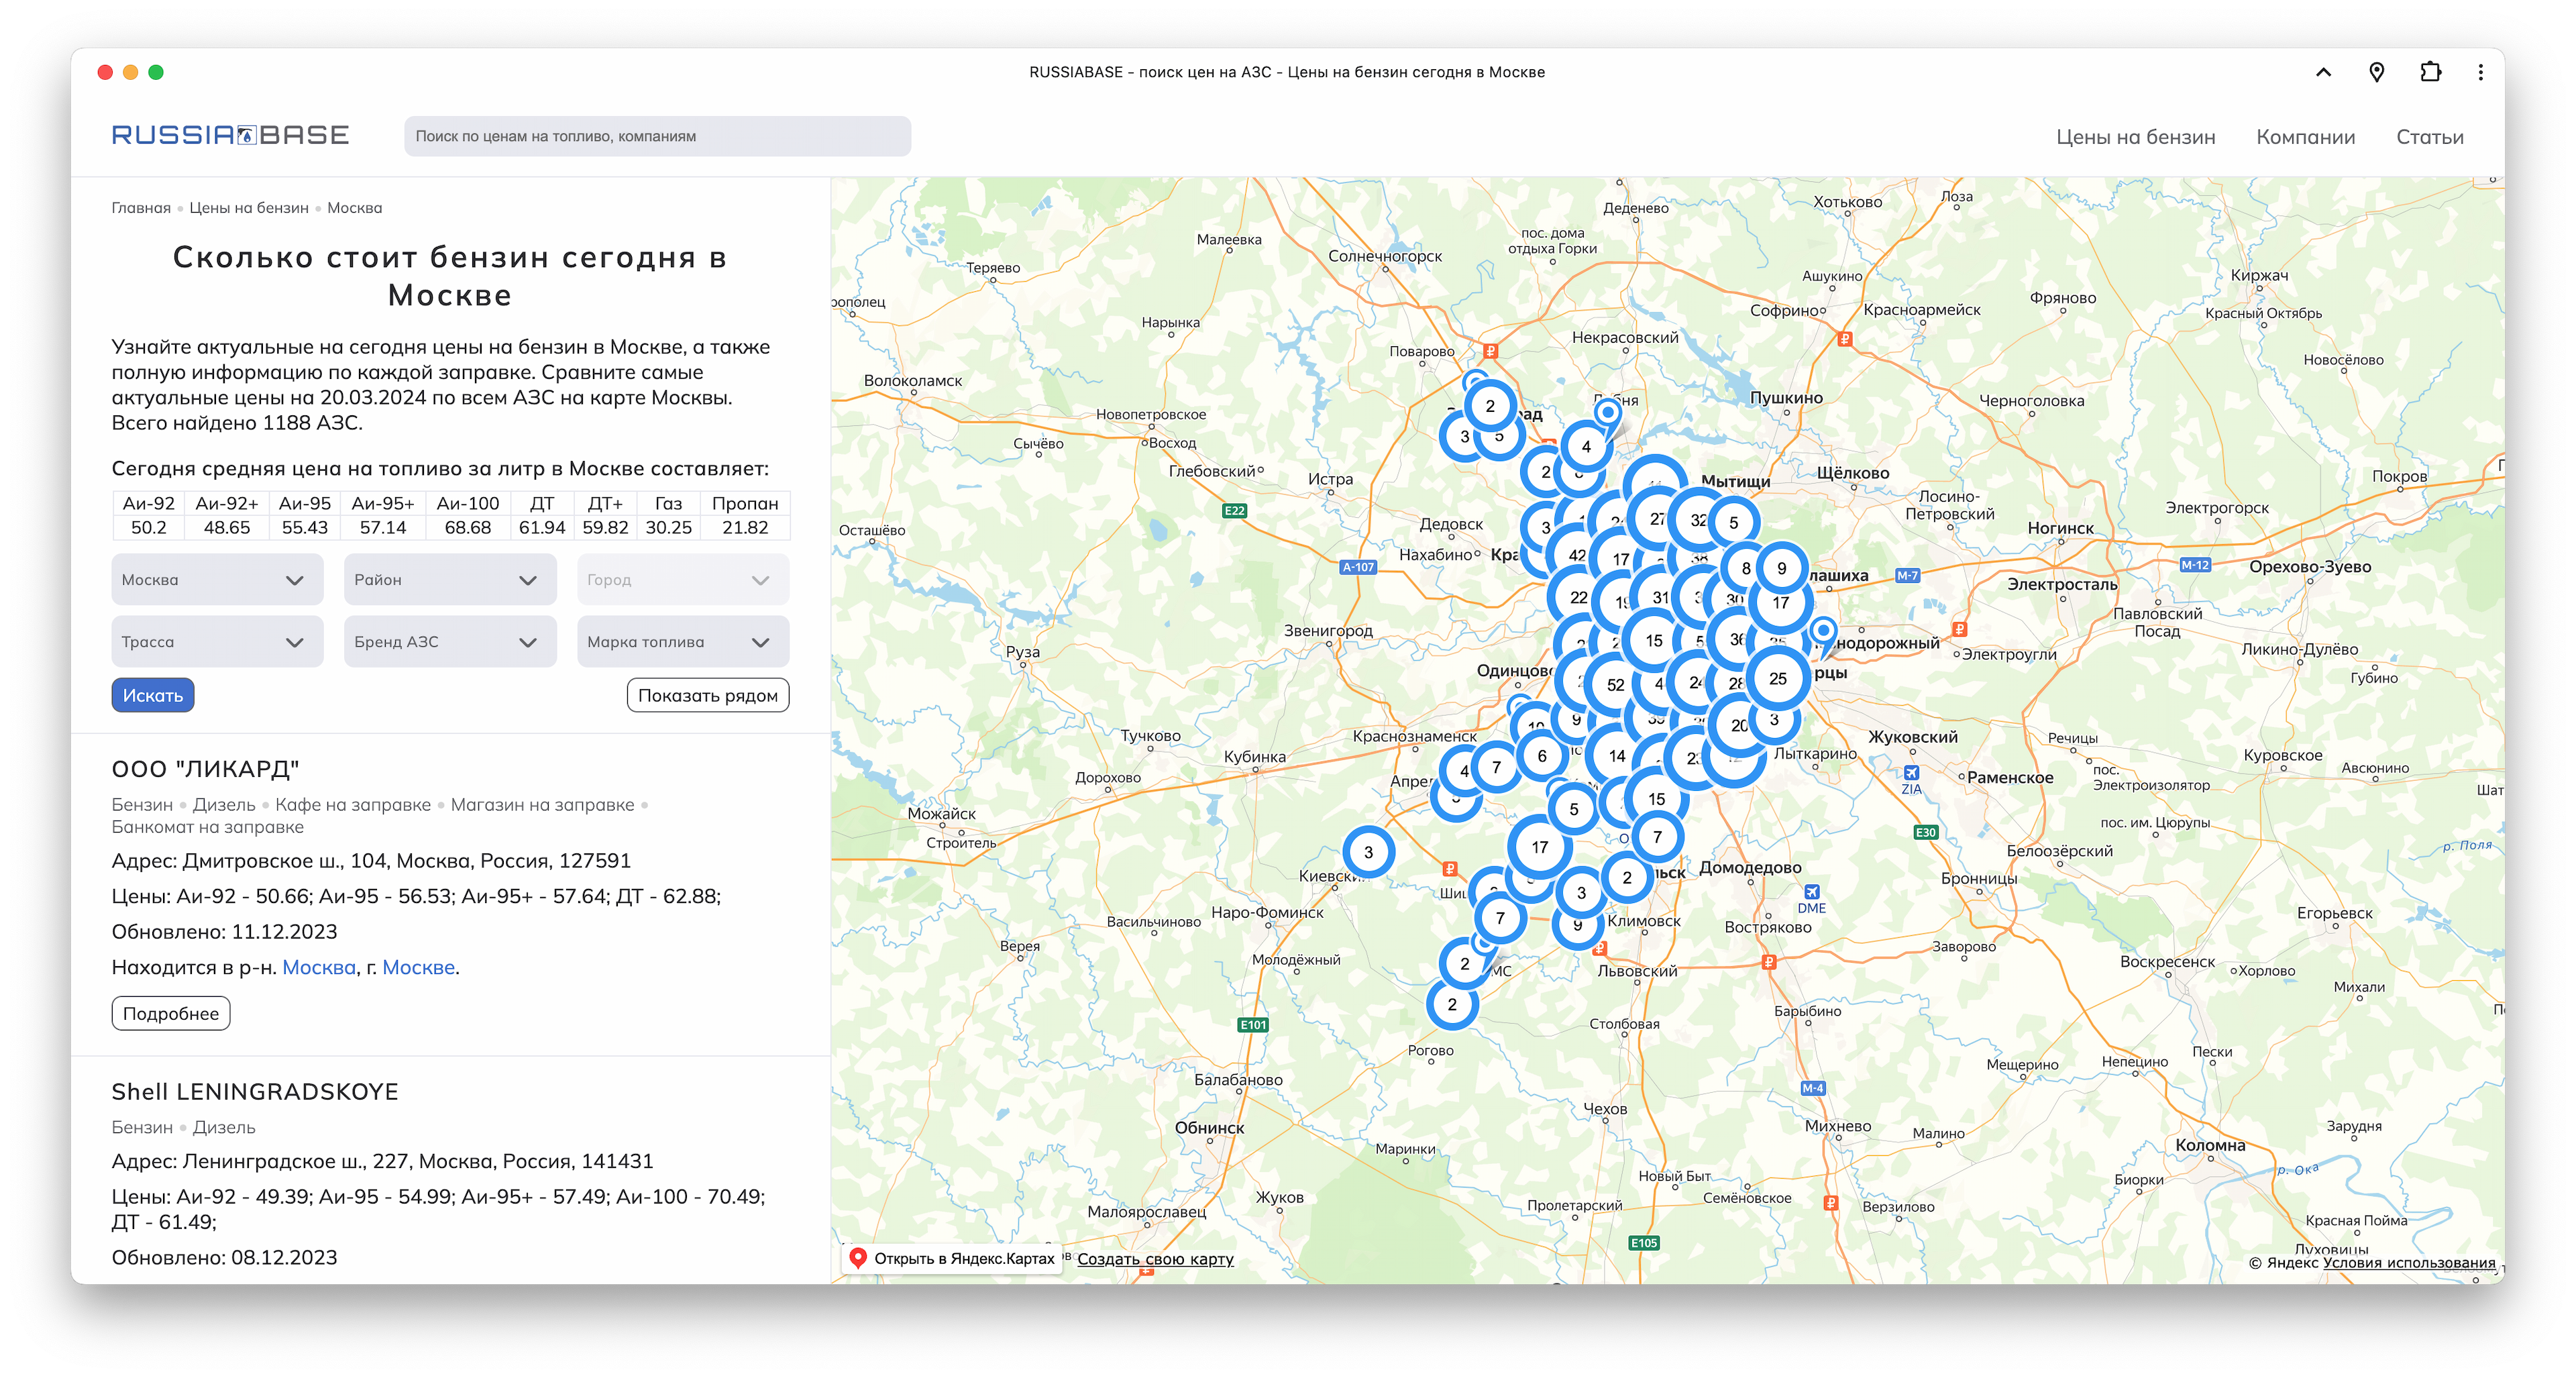Click the upward chevron in title bar
The width and height of the screenshot is (2576, 1378).
[x=2323, y=72]
